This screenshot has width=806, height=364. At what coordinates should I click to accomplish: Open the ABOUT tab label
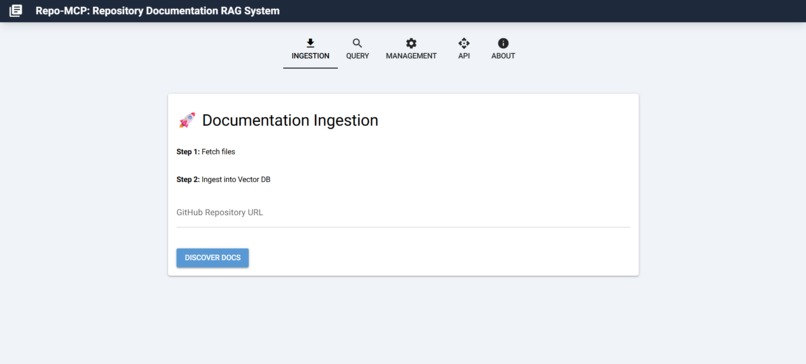(503, 56)
